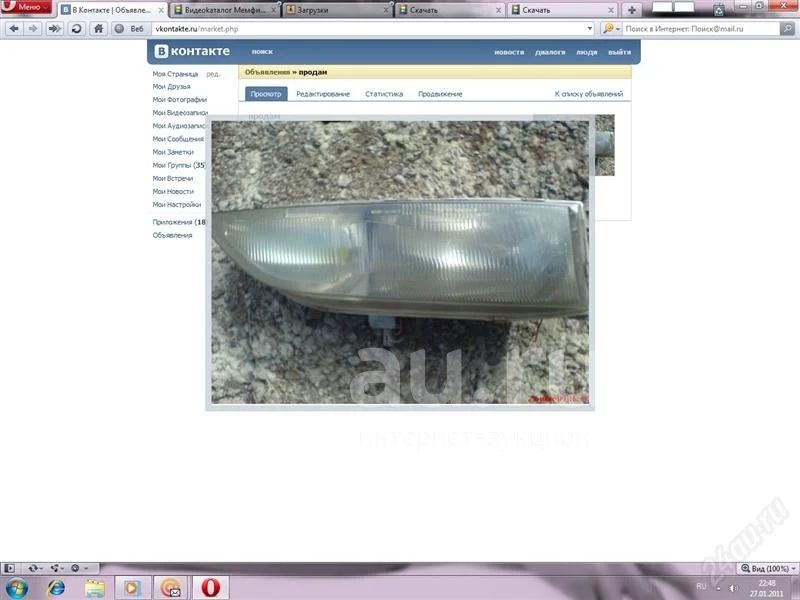Click Объявления in the breadcrumb header
This screenshot has height=600, width=800.
click(267, 72)
